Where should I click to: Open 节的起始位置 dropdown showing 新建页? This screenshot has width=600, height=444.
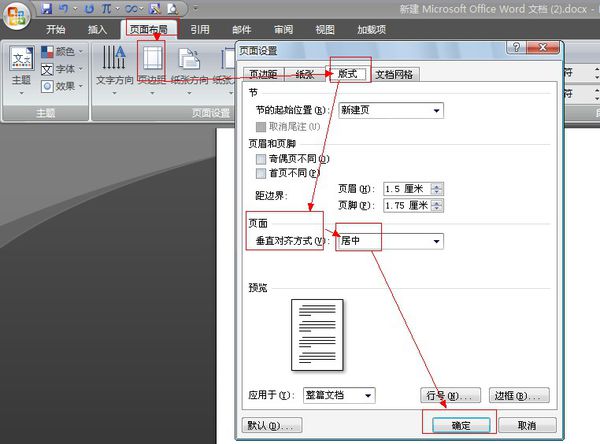(x=391, y=110)
